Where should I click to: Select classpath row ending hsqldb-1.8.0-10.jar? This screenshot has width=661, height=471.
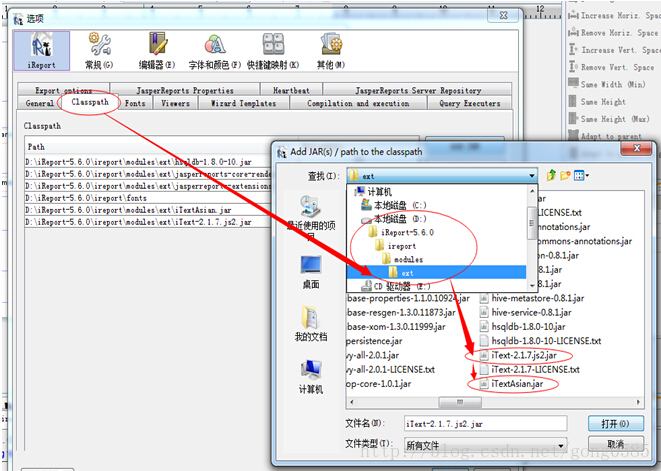tap(148, 162)
